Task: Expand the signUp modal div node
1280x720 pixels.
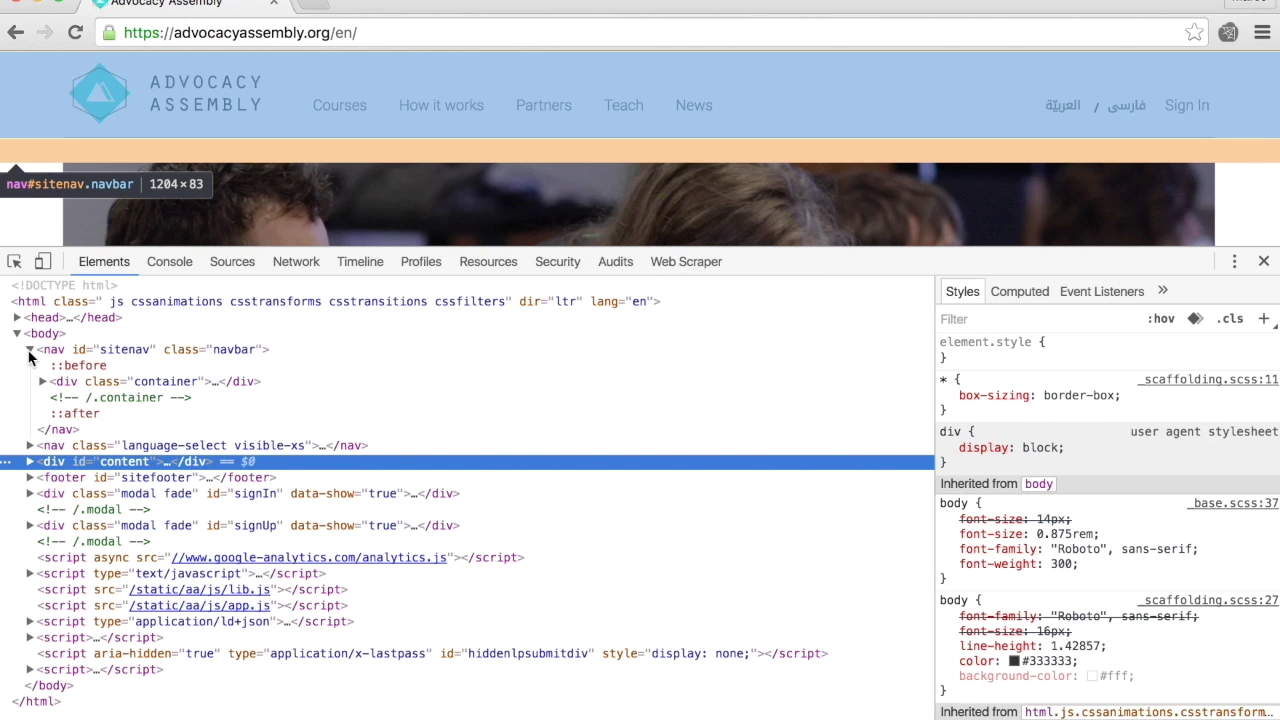Action: point(30,525)
